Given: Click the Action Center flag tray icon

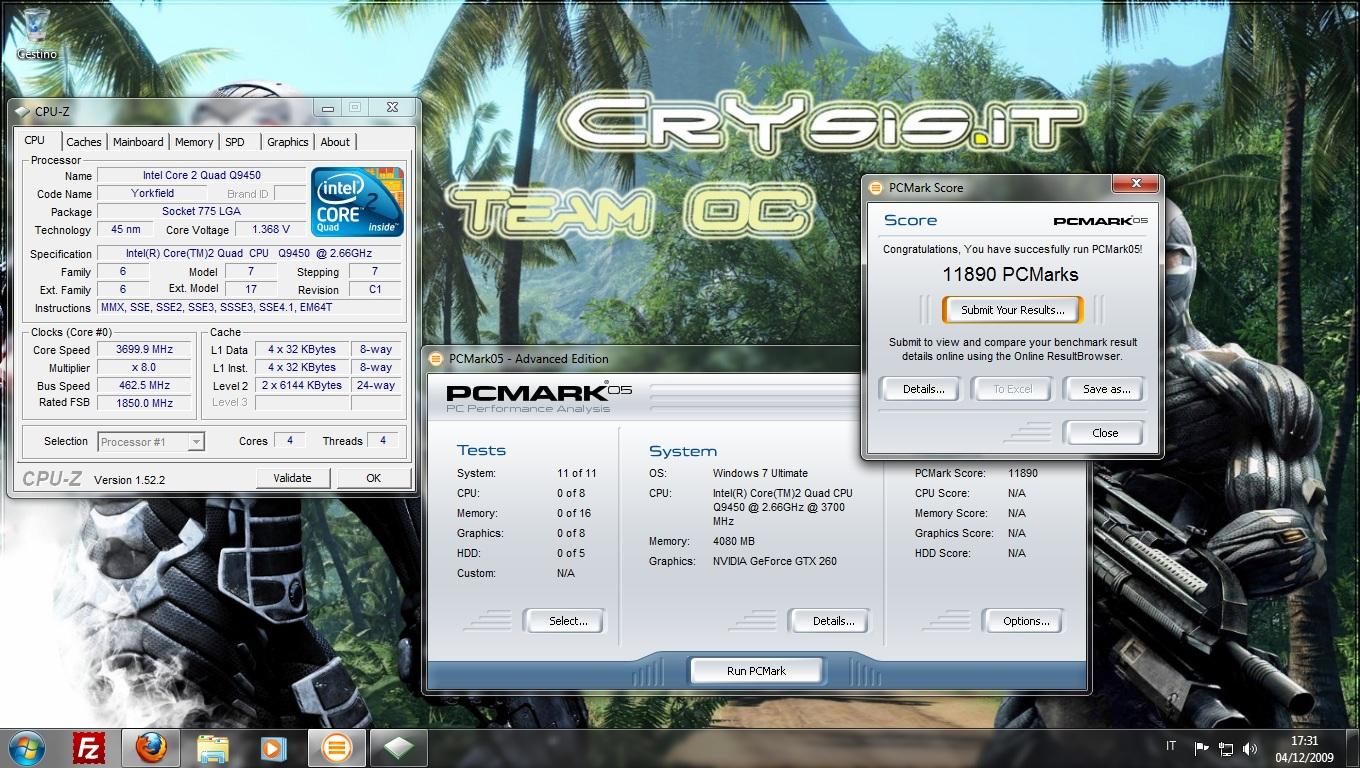Looking at the screenshot, I should click(1201, 748).
